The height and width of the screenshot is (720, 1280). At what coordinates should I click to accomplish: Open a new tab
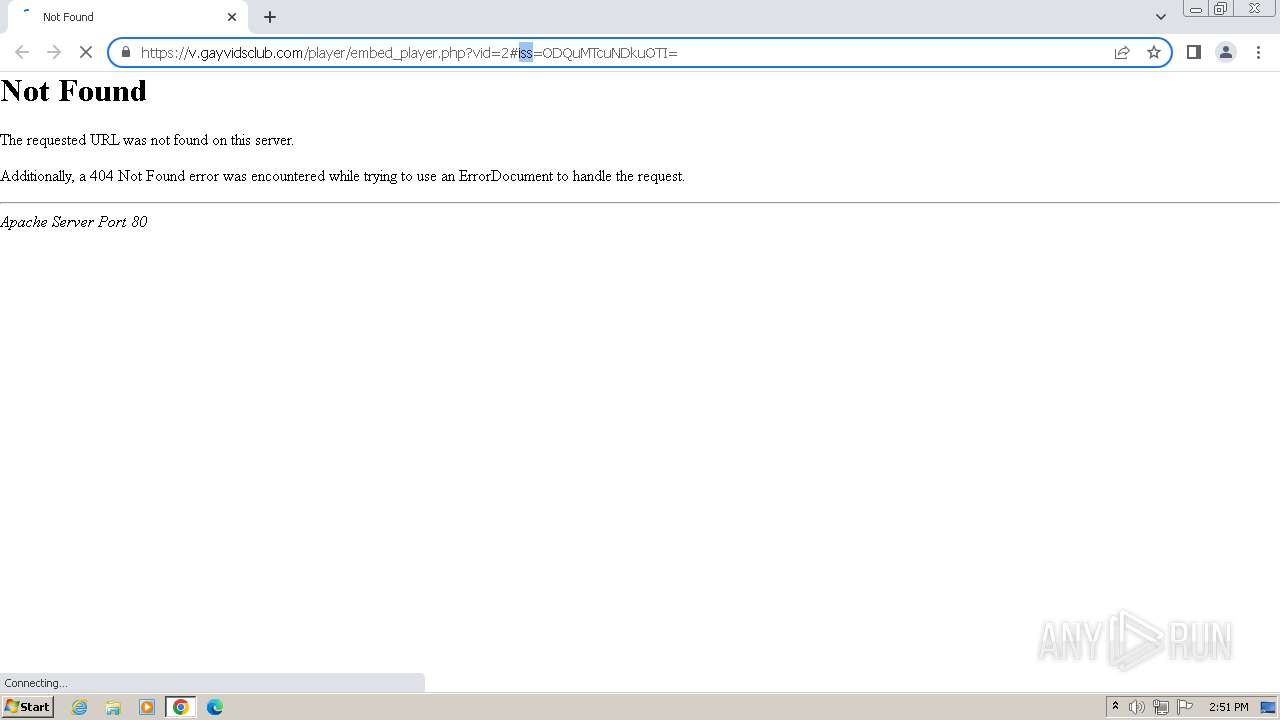(270, 17)
